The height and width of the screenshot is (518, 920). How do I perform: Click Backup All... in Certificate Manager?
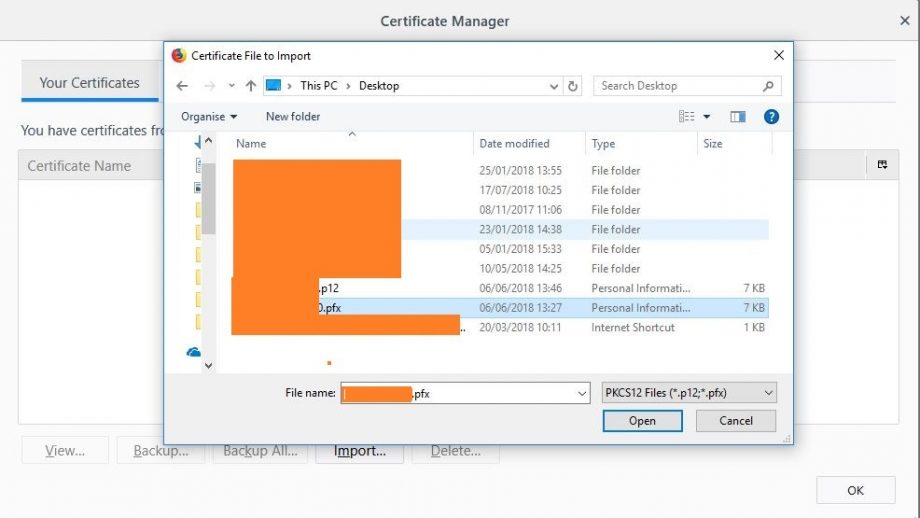pyautogui.click(x=260, y=451)
